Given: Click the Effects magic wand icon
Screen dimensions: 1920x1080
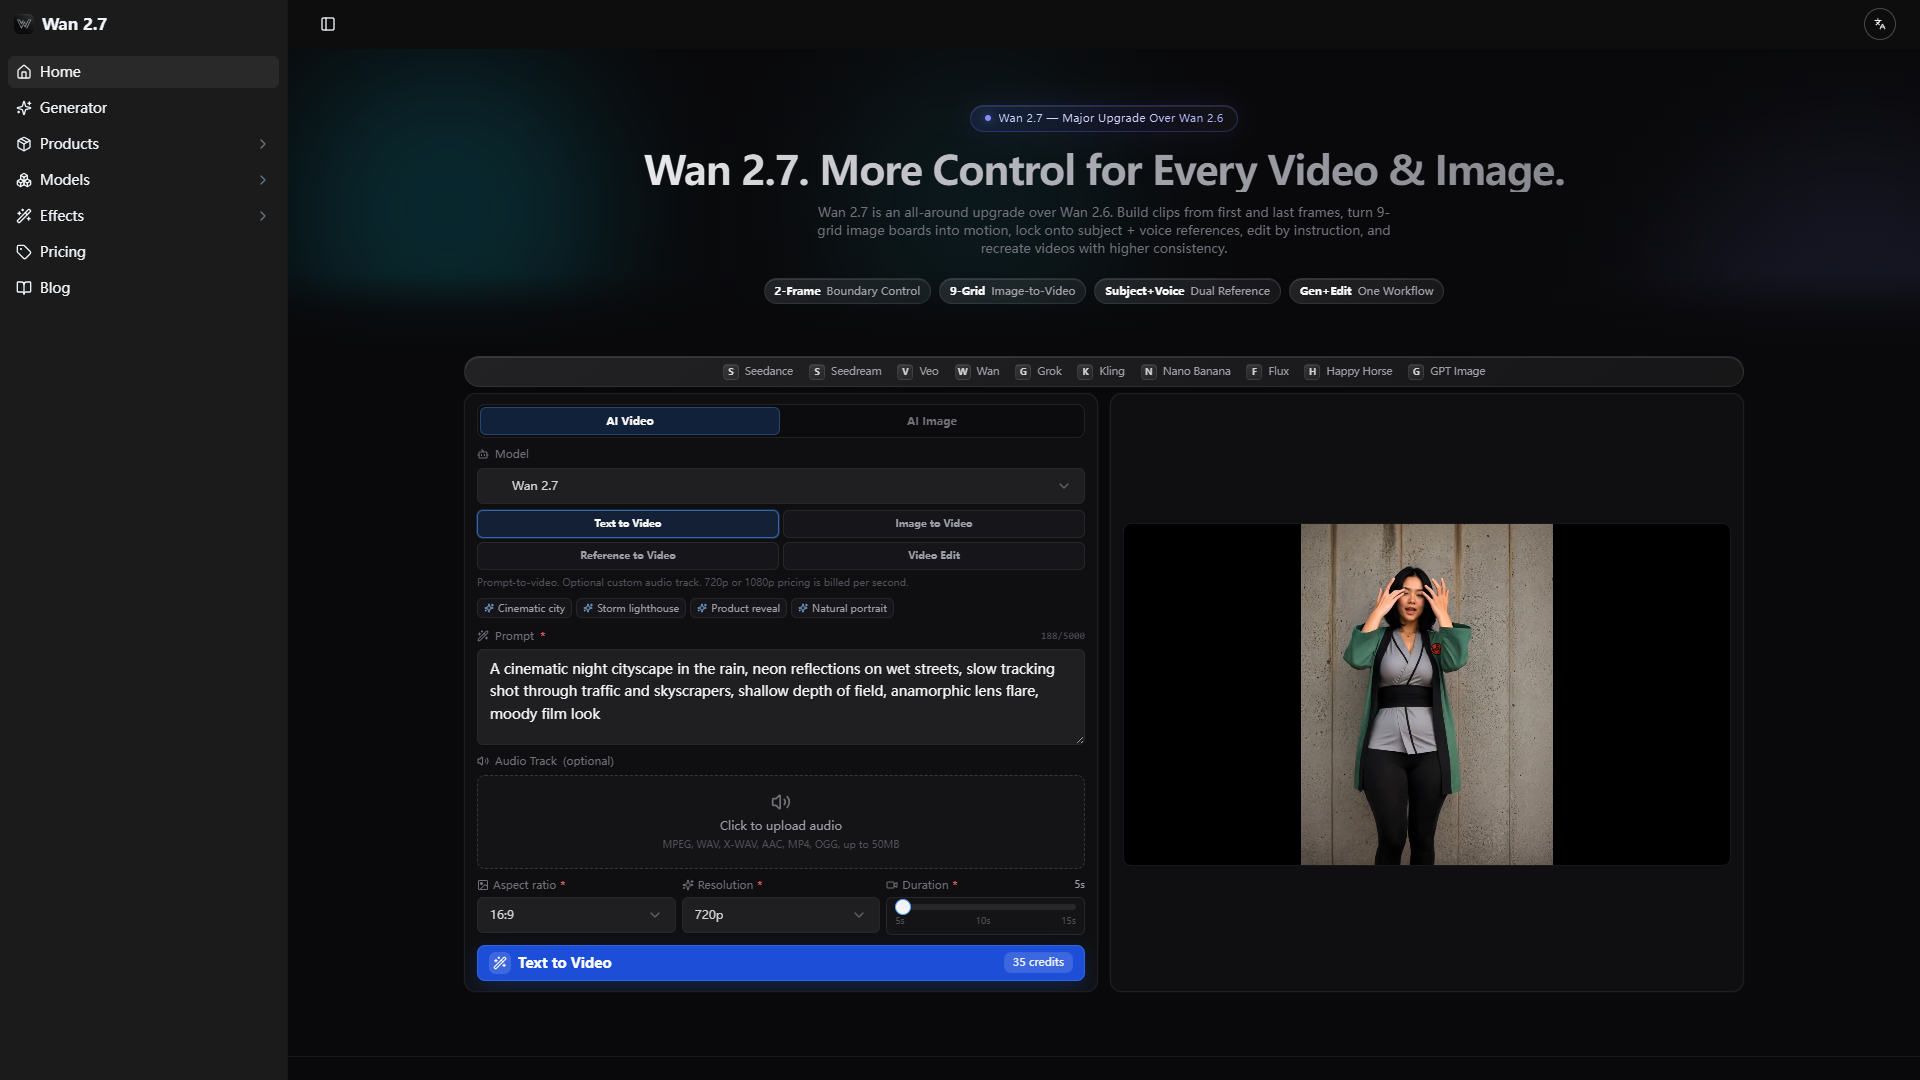Looking at the screenshot, I should pyautogui.click(x=24, y=216).
